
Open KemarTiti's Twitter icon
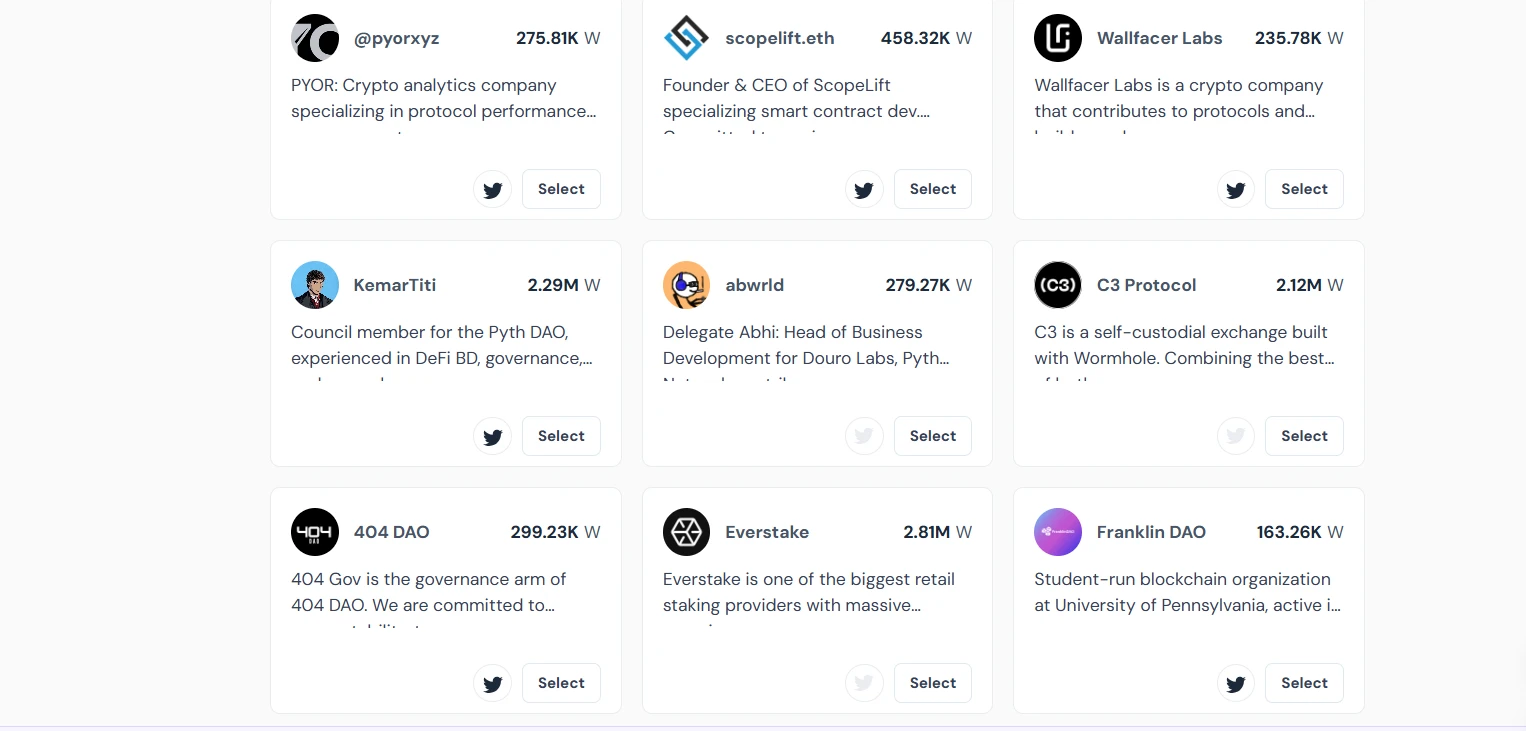(492, 436)
